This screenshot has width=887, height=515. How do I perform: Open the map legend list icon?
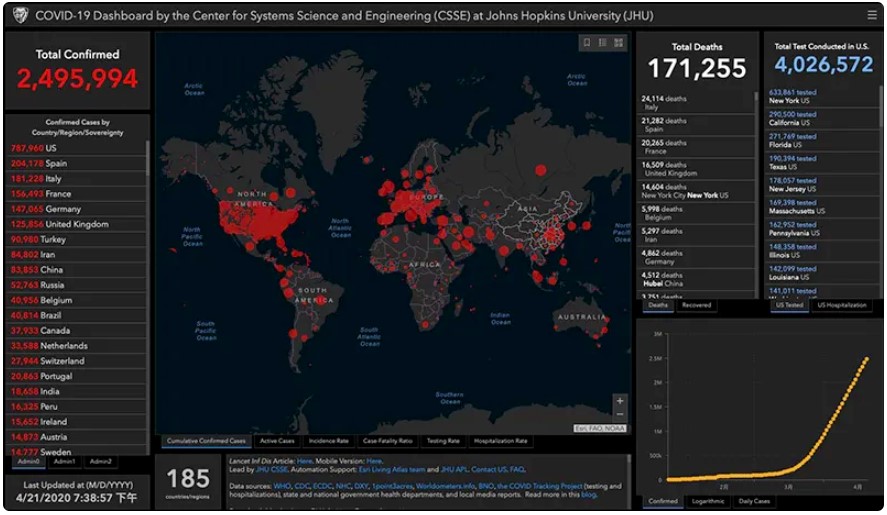coord(602,42)
